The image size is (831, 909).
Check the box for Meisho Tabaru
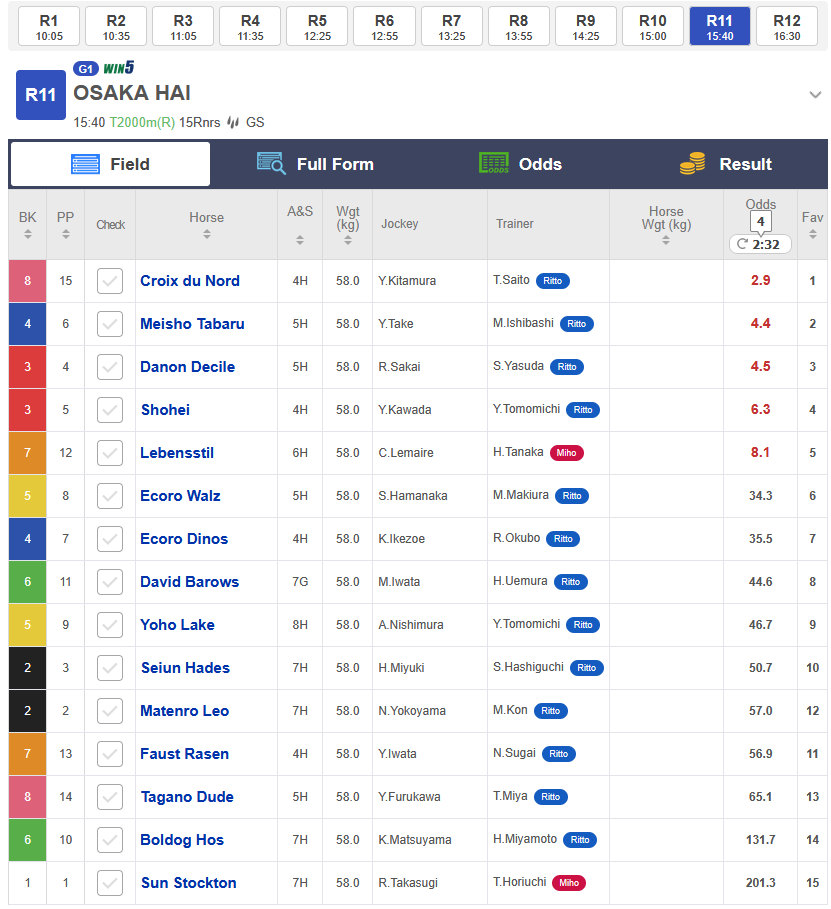pyautogui.click(x=110, y=324)
